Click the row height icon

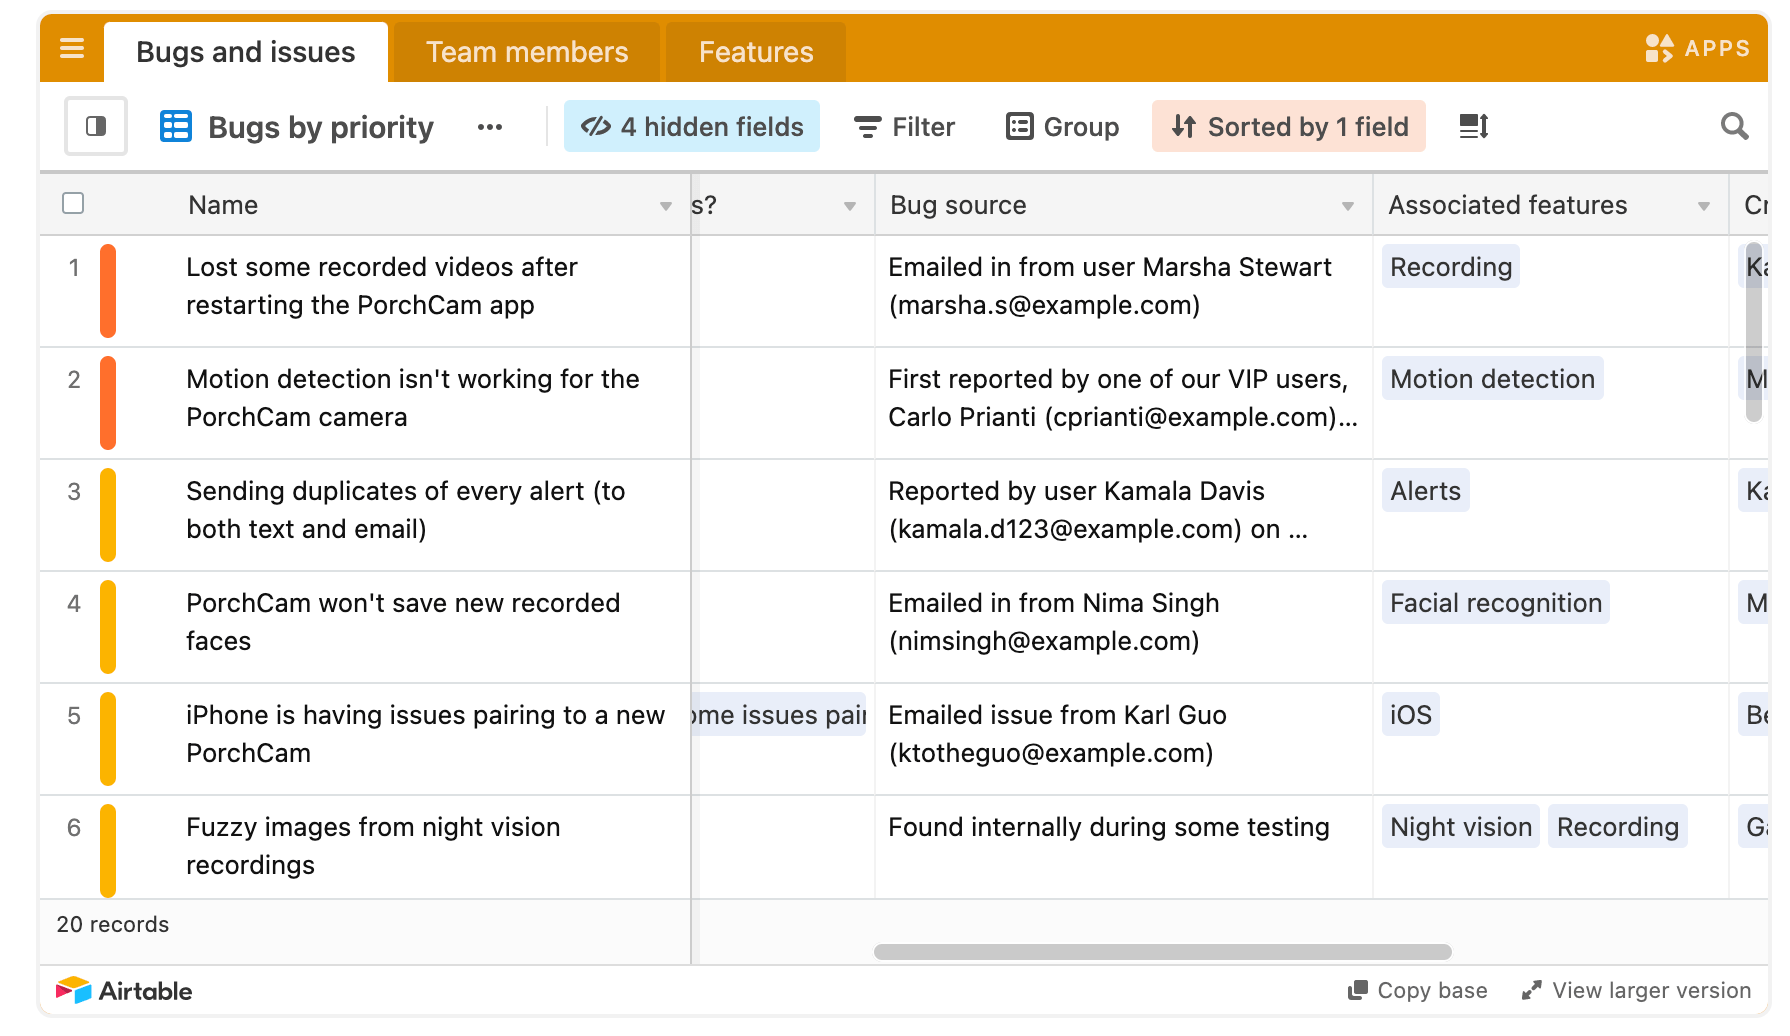tap(1473, 127)
